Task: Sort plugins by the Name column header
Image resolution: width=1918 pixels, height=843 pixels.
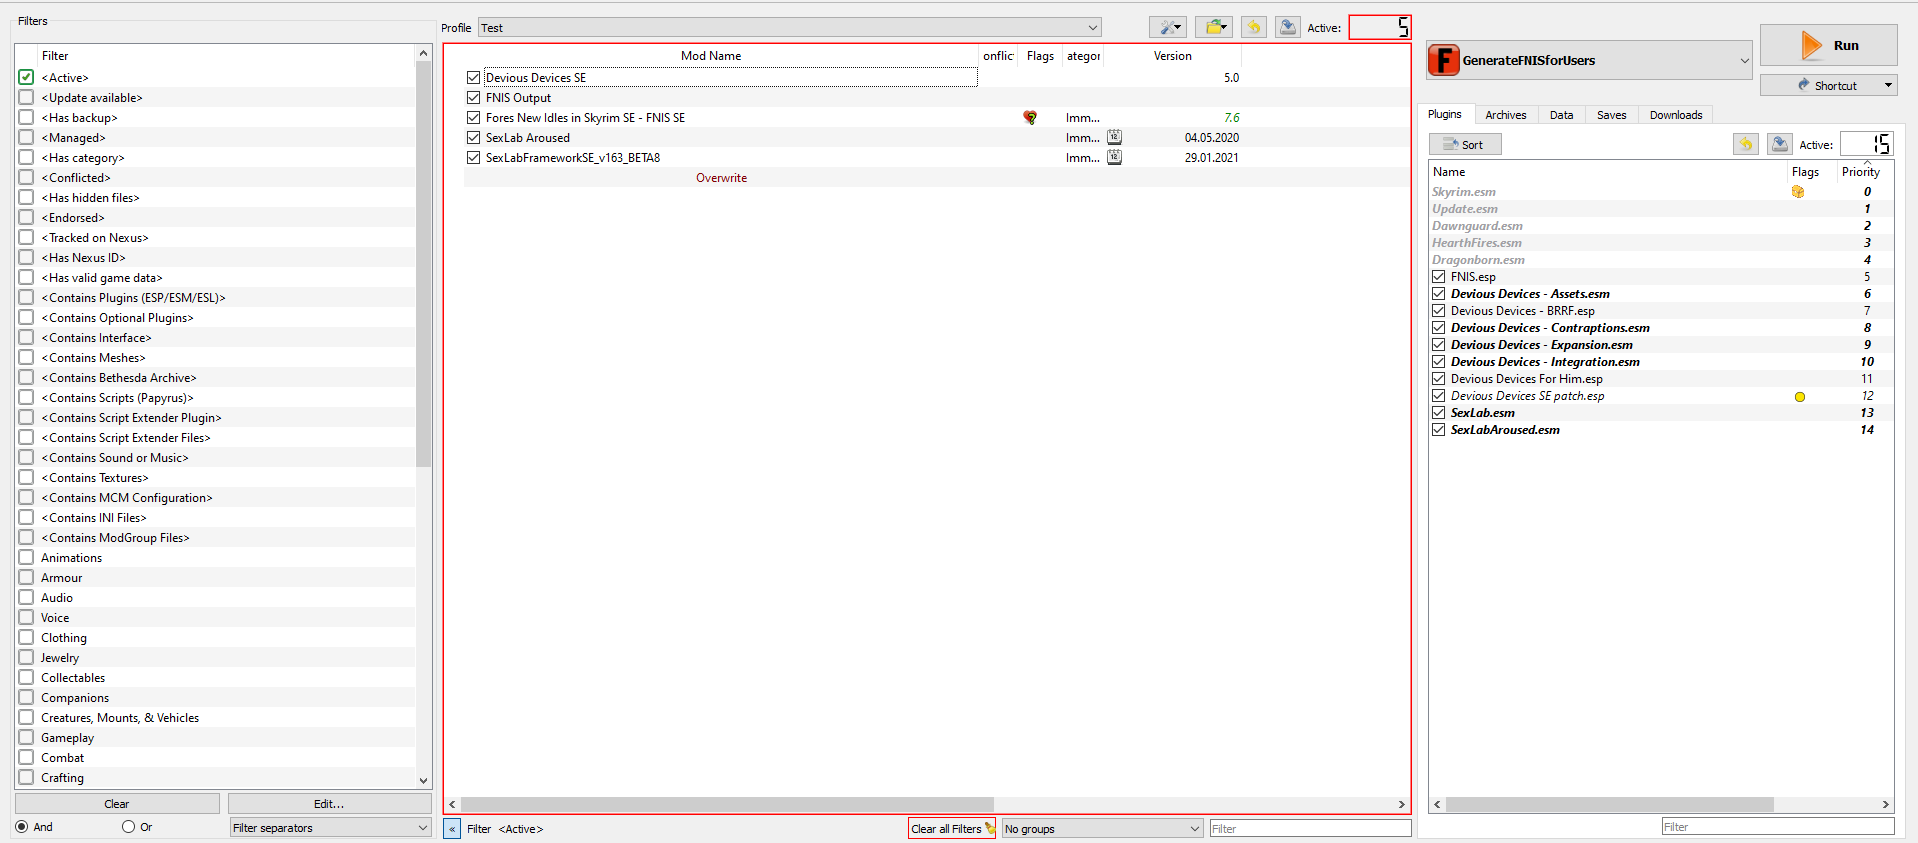Action: (1608, 172)
